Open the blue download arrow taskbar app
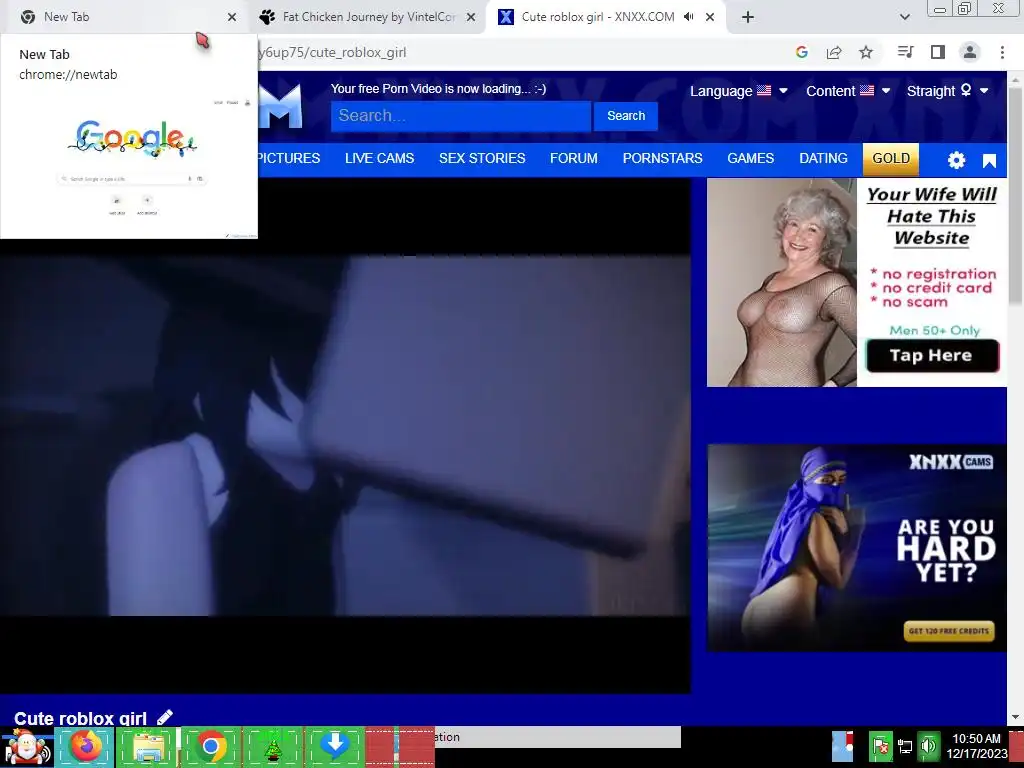 (335, 746)
